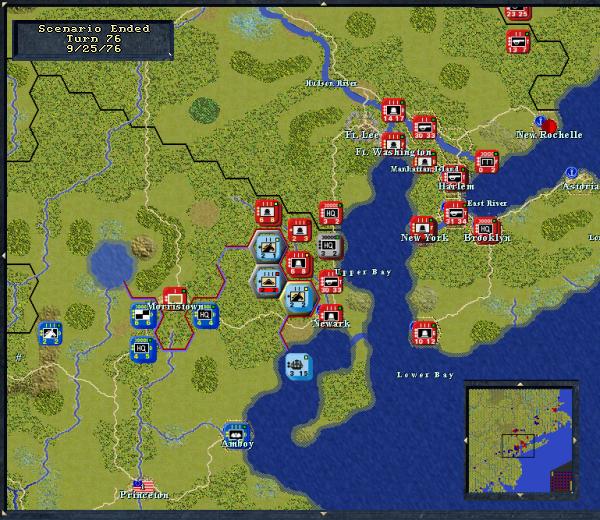The image size is (600, 520).
Task: Click the Princeton label
Action: (x=144, y=495)
